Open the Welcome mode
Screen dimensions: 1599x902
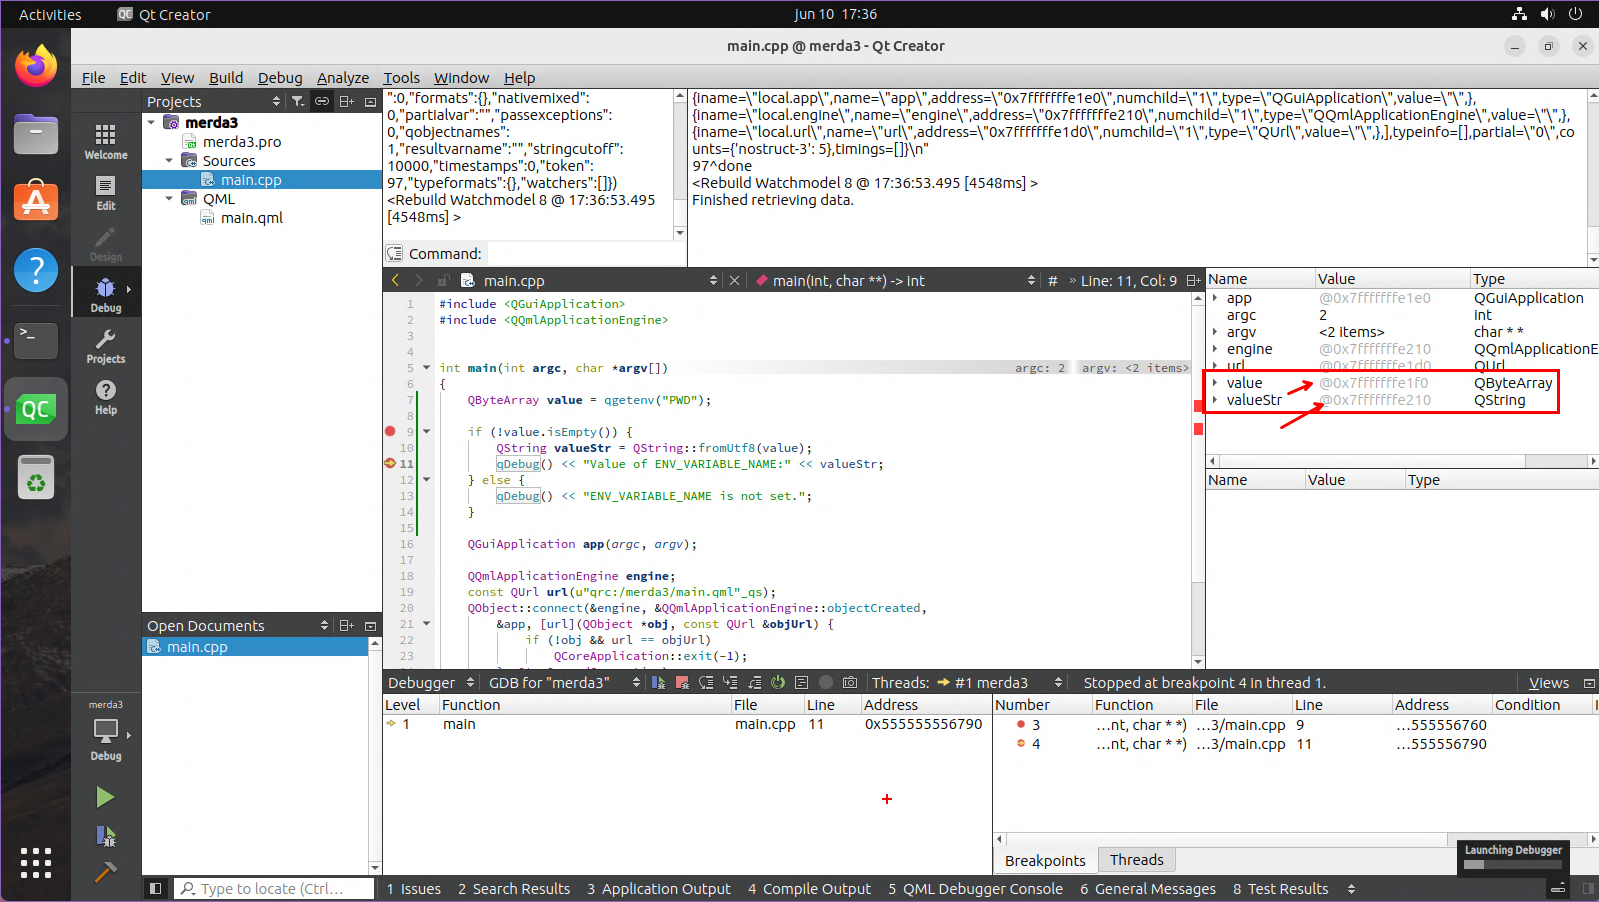(106, 141)
